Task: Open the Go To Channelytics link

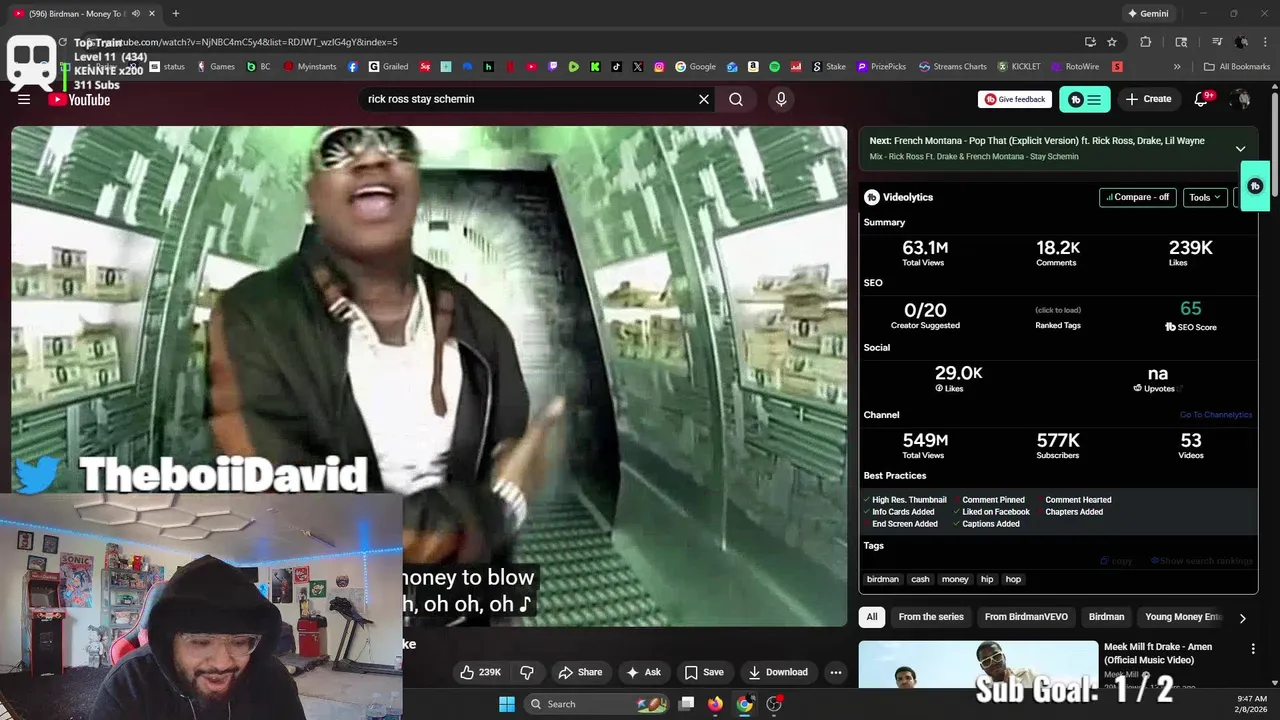Action: (1215, 415)
